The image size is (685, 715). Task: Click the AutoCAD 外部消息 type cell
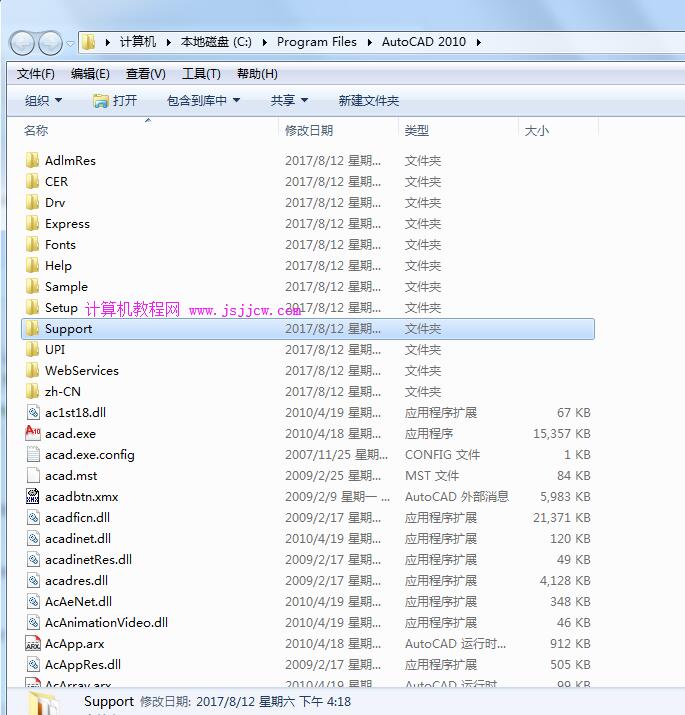[457, 497]
